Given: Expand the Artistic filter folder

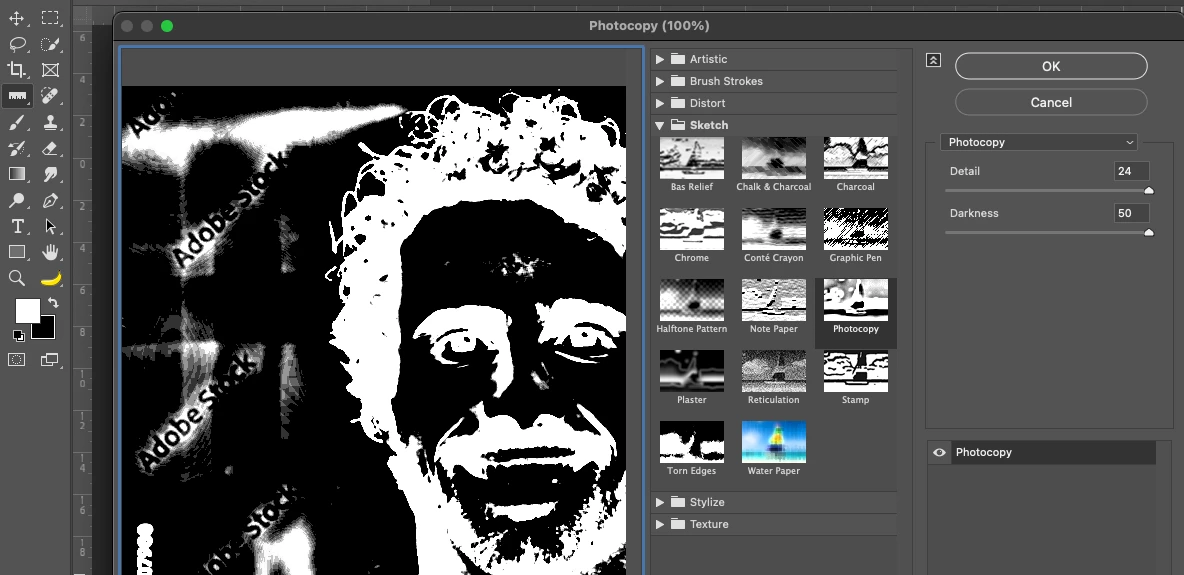Looking at the screenshot, I should pyautogui.click(x=660, y=59).
